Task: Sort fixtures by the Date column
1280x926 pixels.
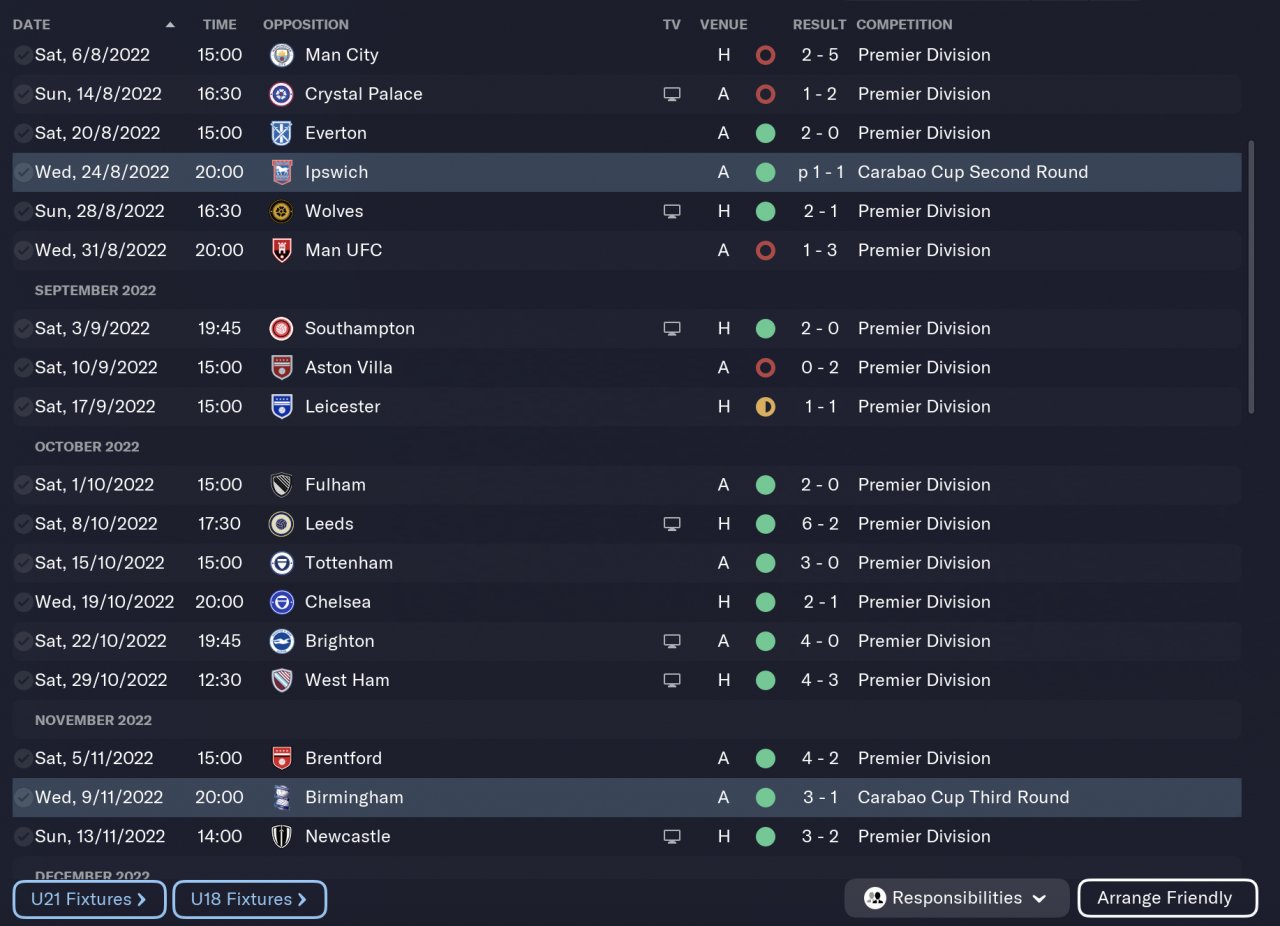Action: 32,24
